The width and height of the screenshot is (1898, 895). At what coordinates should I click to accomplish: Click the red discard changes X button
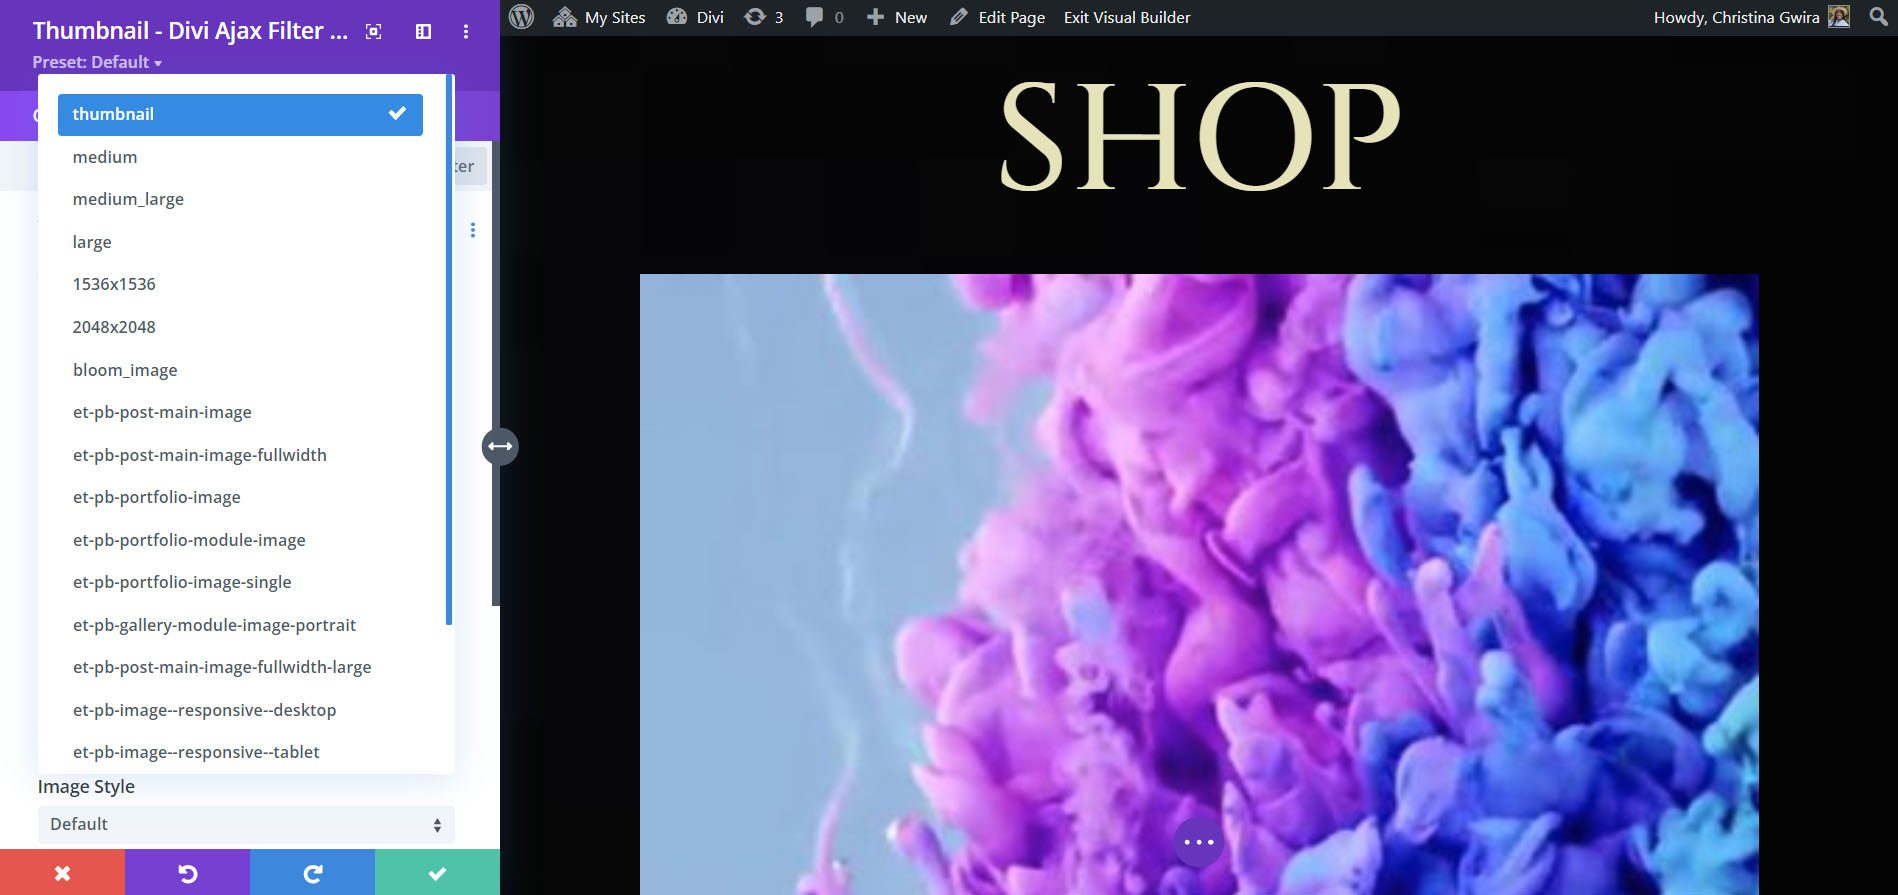coord(62,873)
